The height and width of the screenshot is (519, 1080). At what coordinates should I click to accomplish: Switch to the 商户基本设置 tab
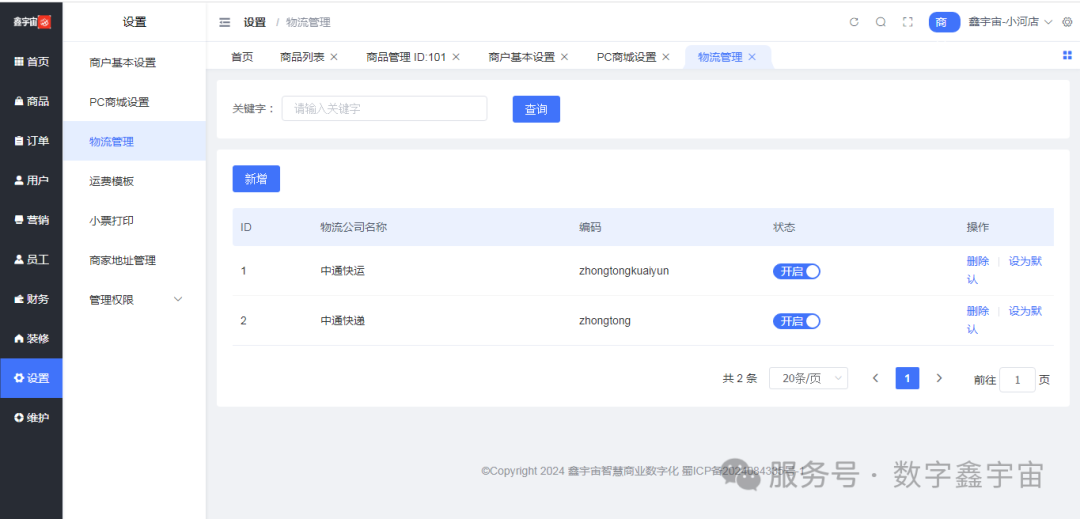[521, 57]
